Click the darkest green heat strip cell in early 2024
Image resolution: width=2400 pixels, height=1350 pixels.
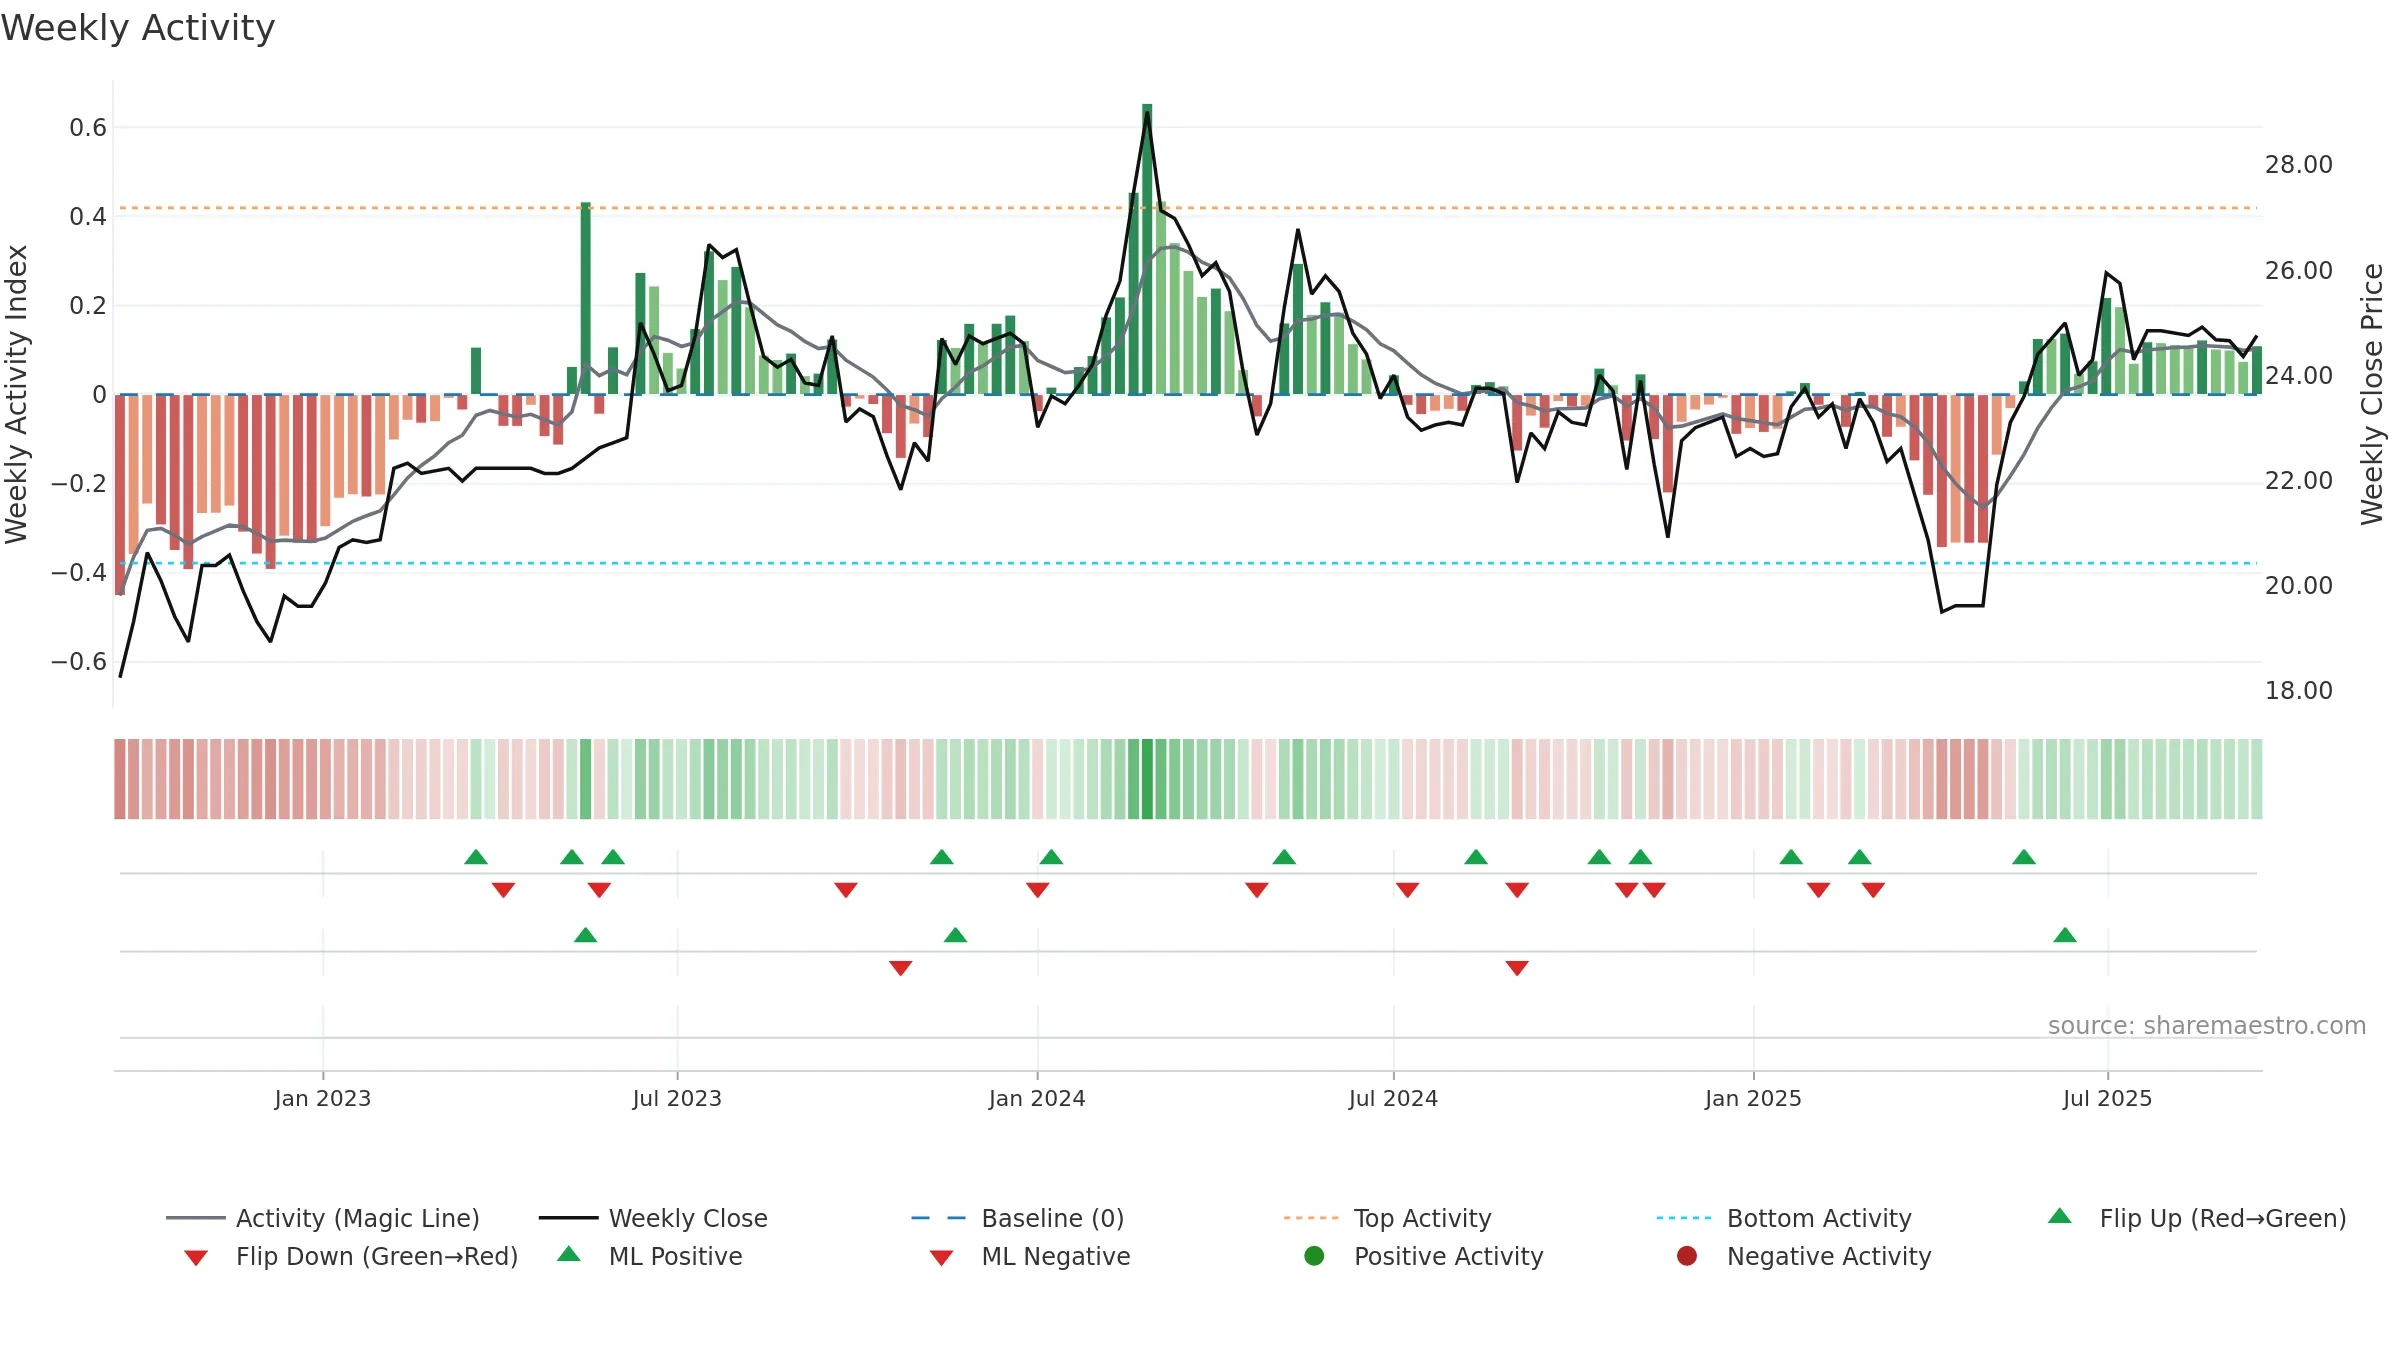click(1147, 779)
